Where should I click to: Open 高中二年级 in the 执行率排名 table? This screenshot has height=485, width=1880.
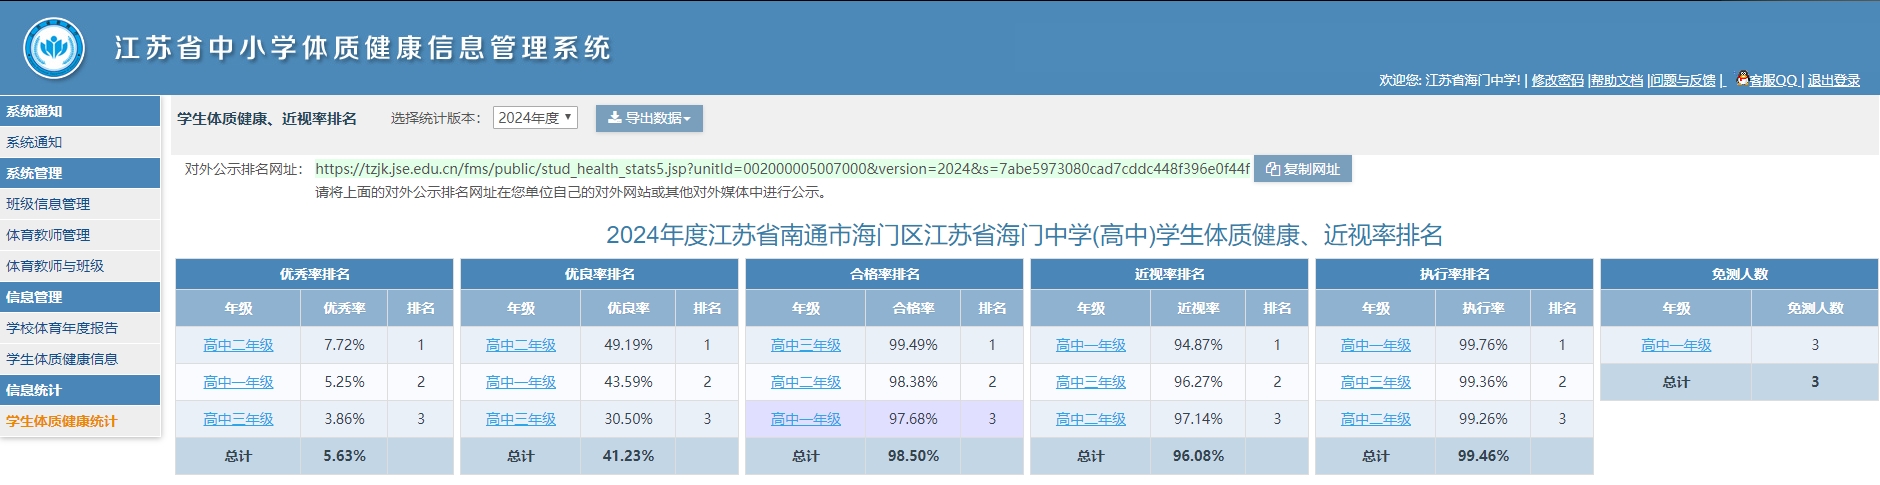(1376, 419)
